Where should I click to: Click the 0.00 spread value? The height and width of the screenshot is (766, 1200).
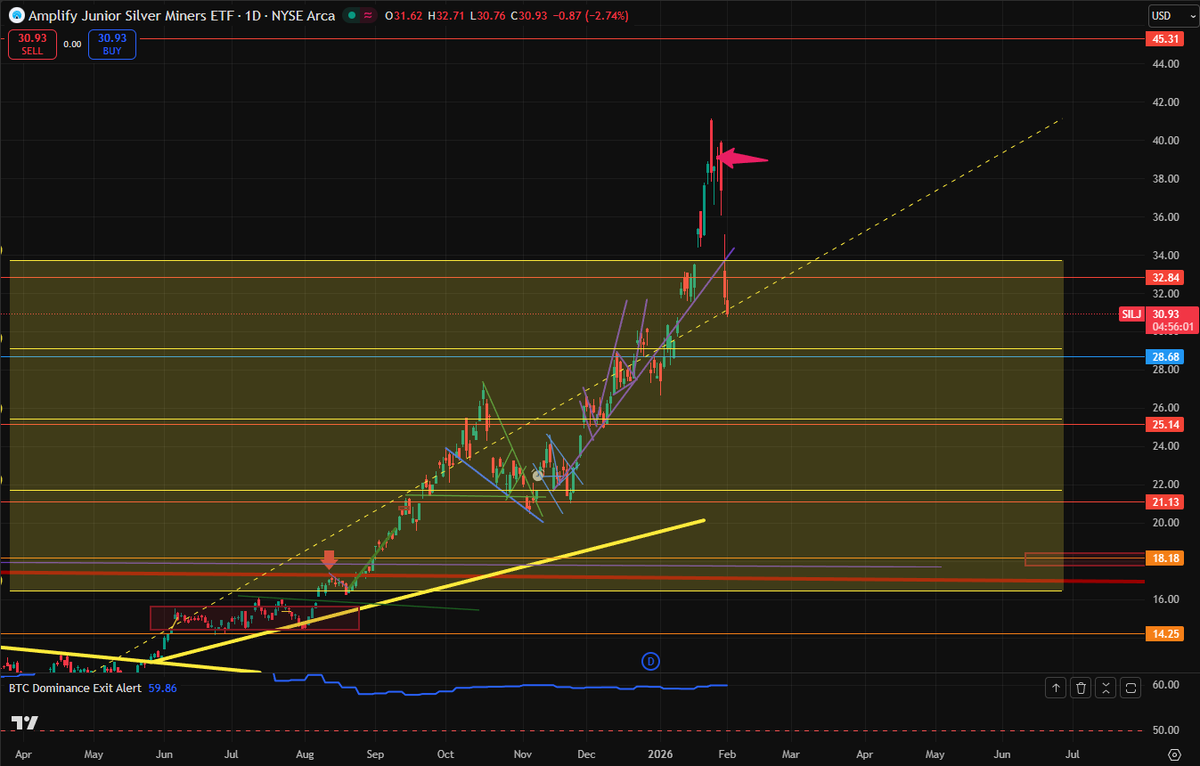[72, 44]
